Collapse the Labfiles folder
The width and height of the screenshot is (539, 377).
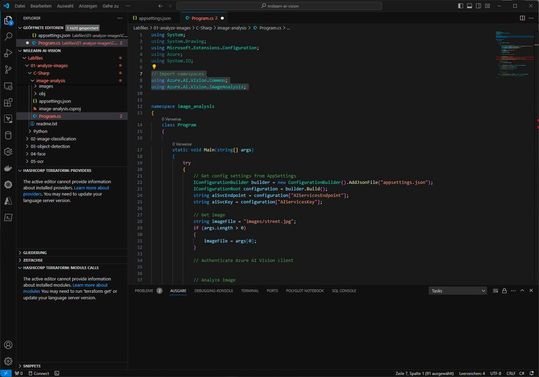click(35, 58)
